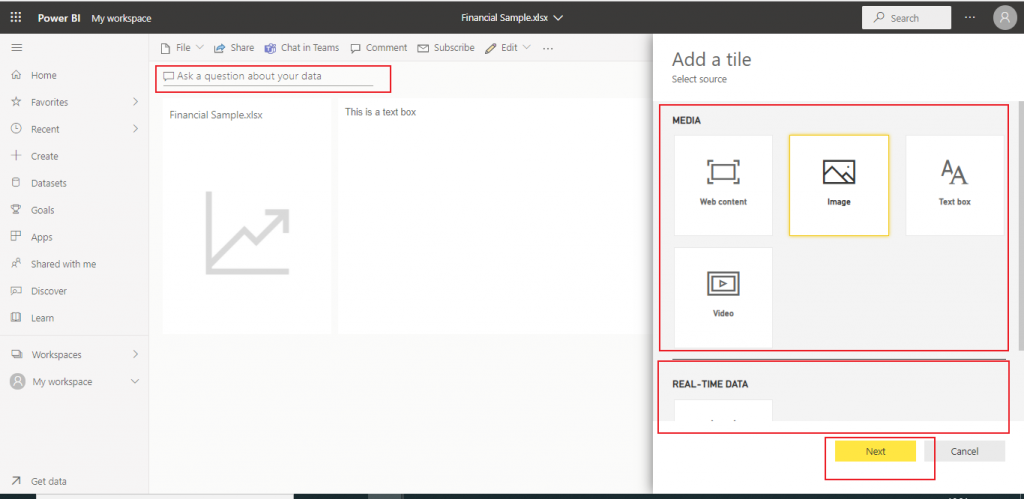Click the Search box in header
This screenshot has height=499, width=1024.
tap(906, 18)
